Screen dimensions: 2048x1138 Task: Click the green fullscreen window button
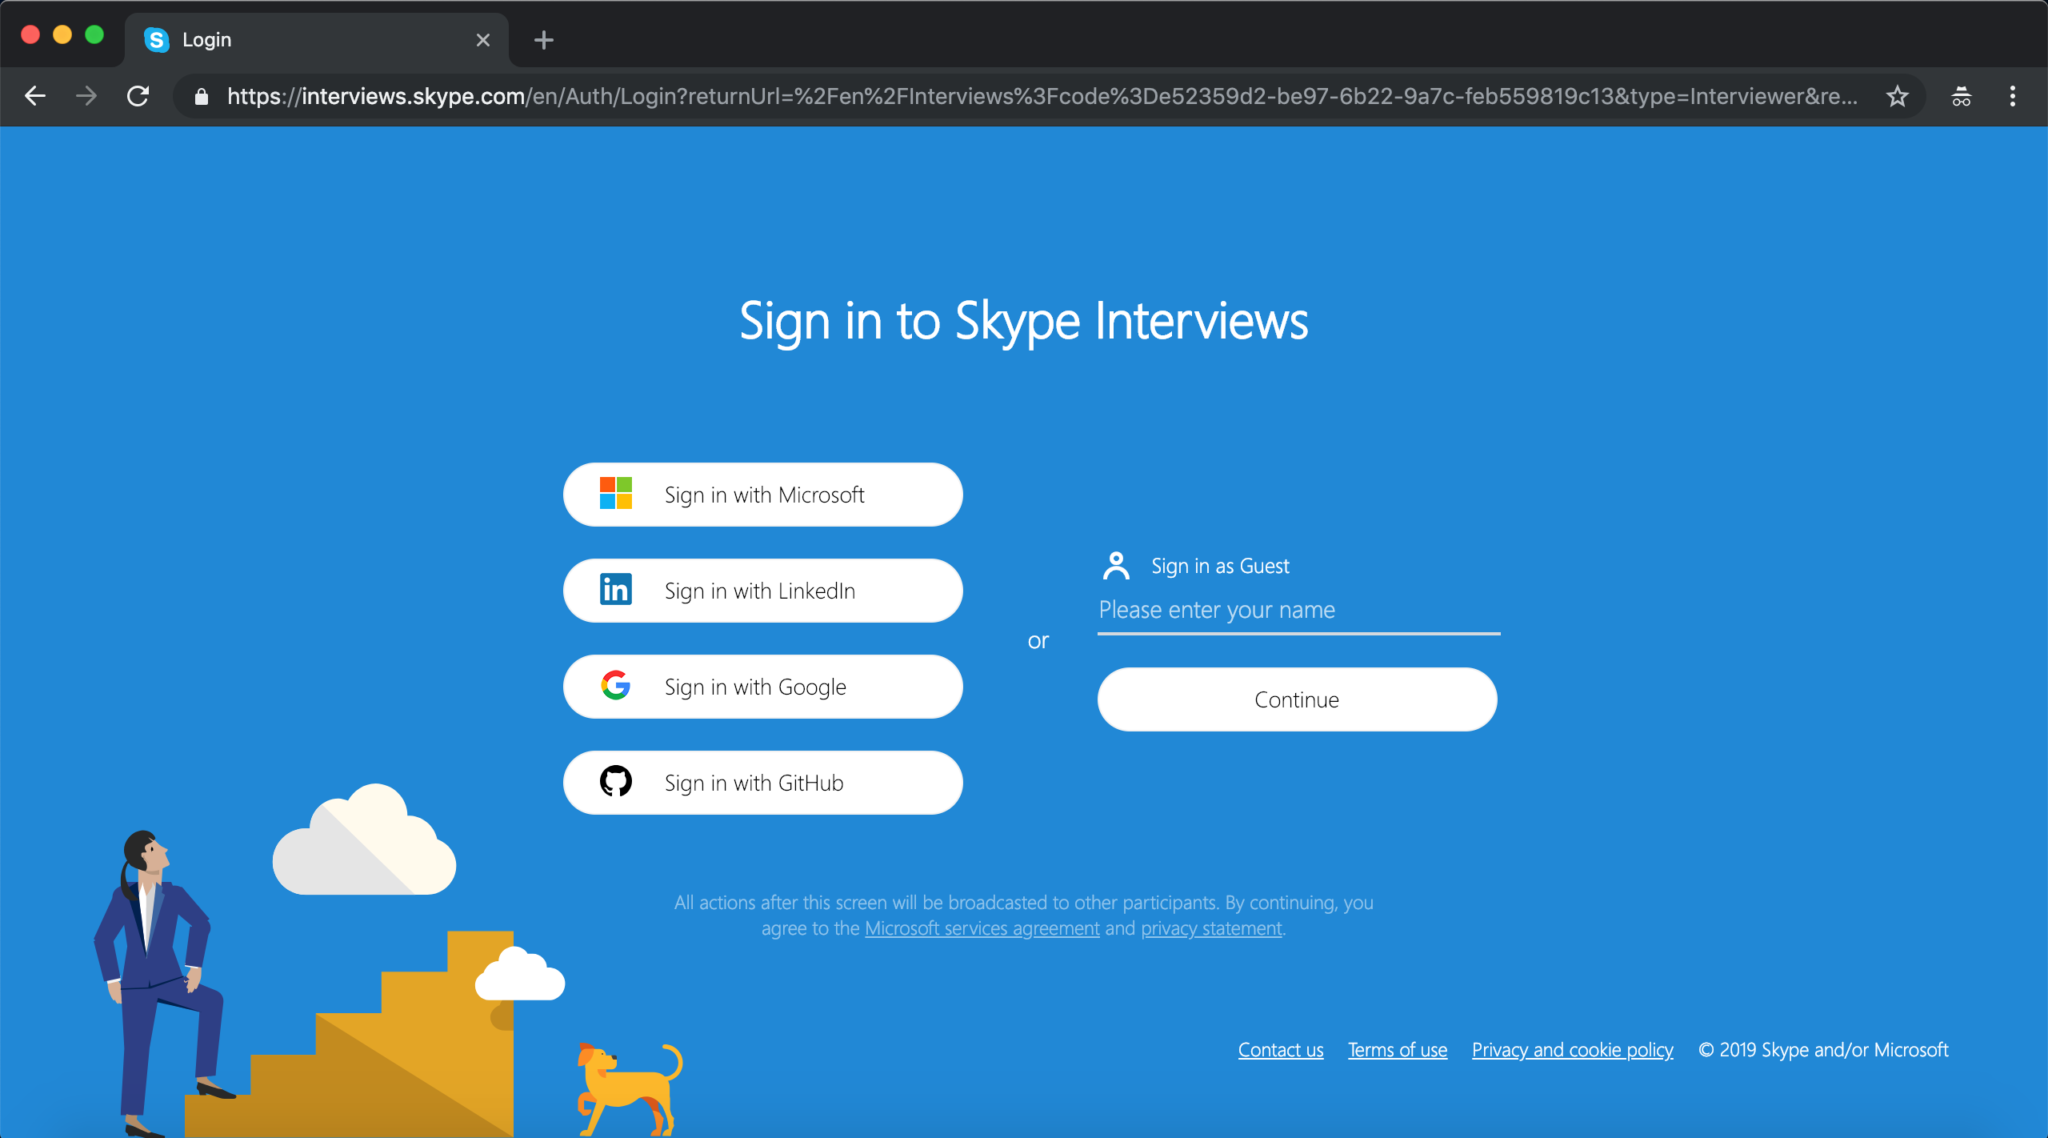(94, 35)
